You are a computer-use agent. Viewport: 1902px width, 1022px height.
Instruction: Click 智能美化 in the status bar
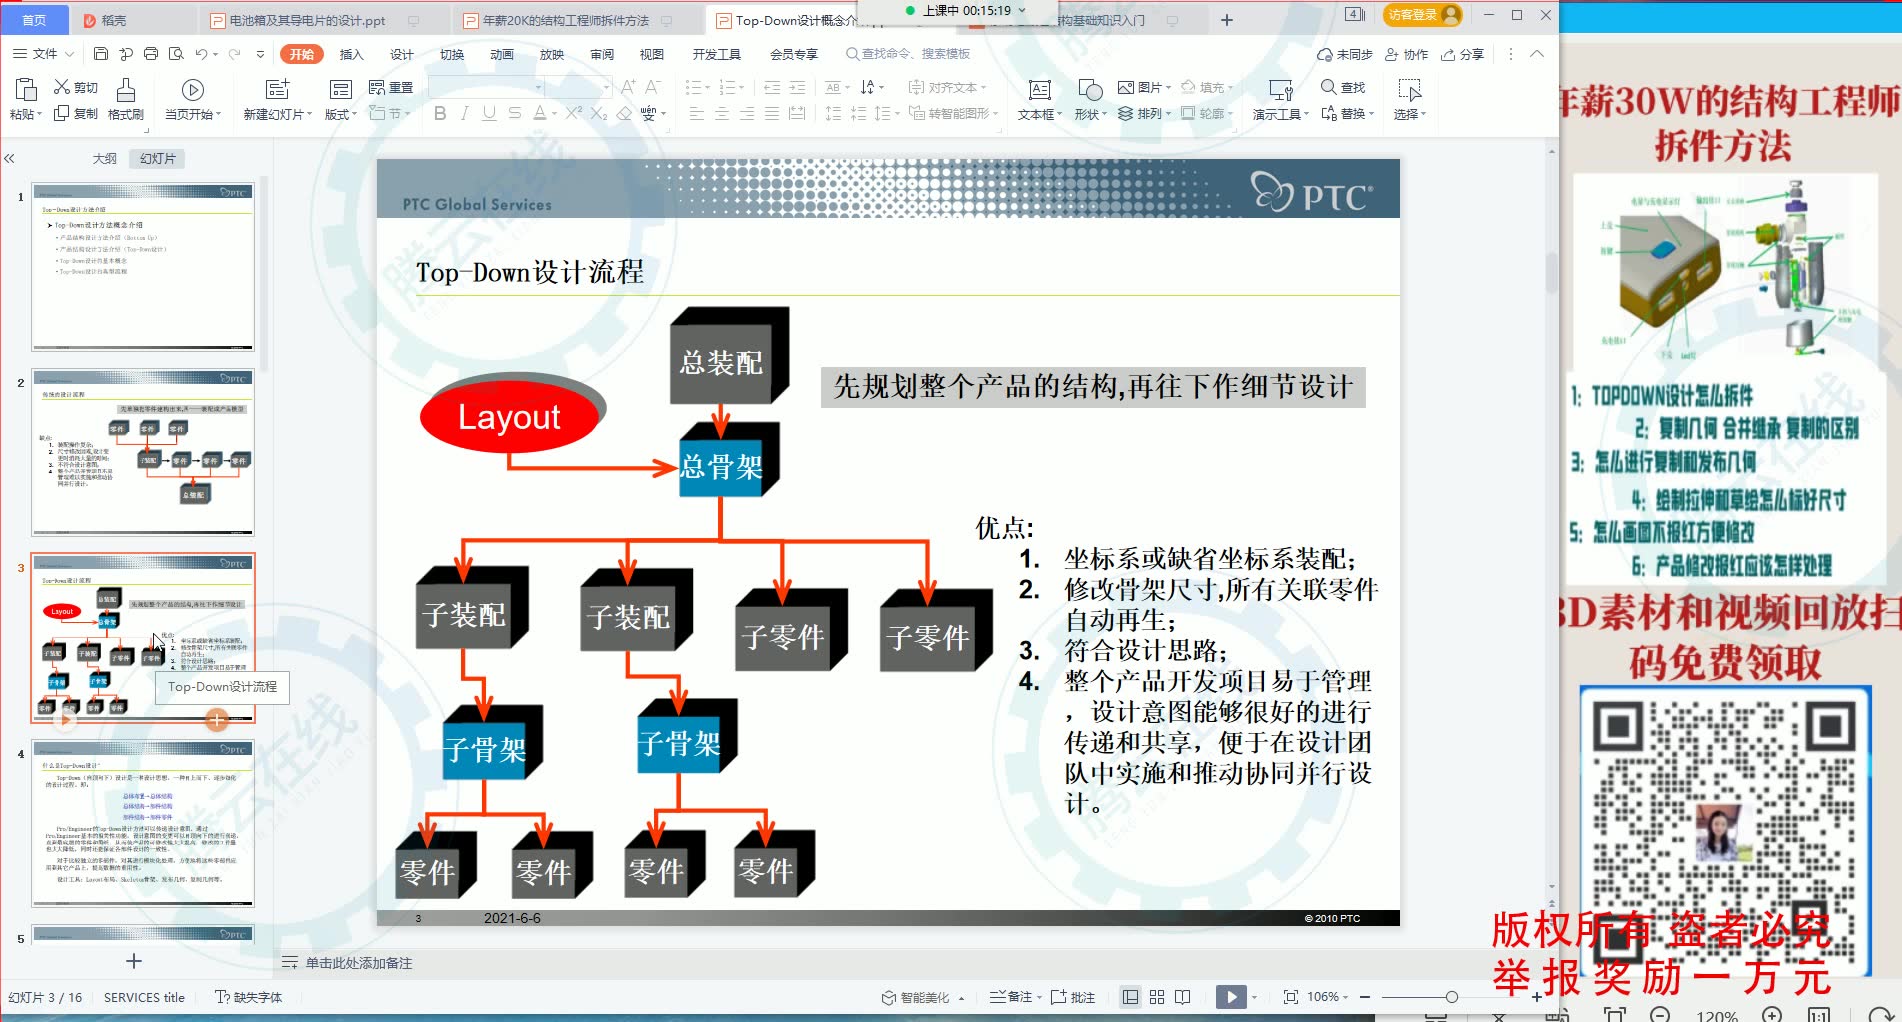916,997
